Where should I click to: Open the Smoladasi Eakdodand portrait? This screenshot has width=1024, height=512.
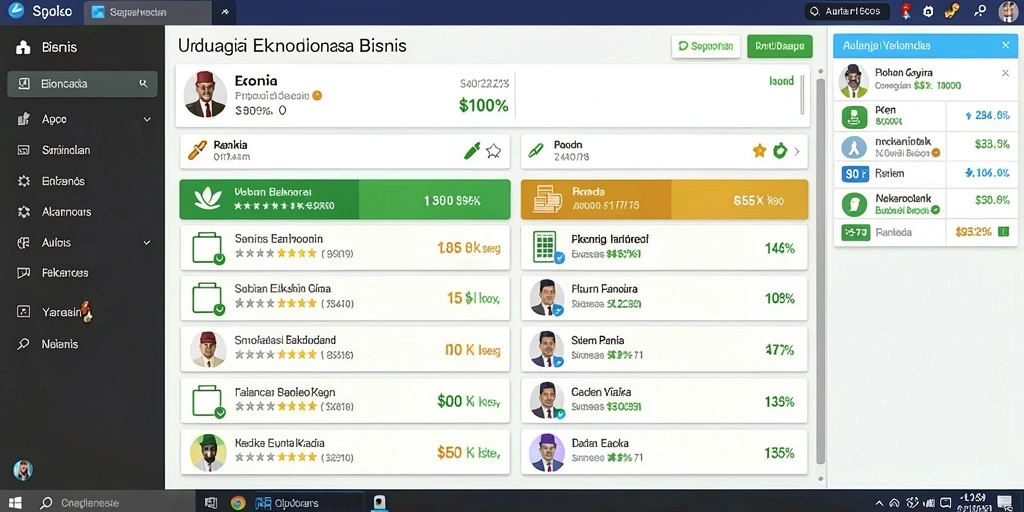[x=208, y=349]
